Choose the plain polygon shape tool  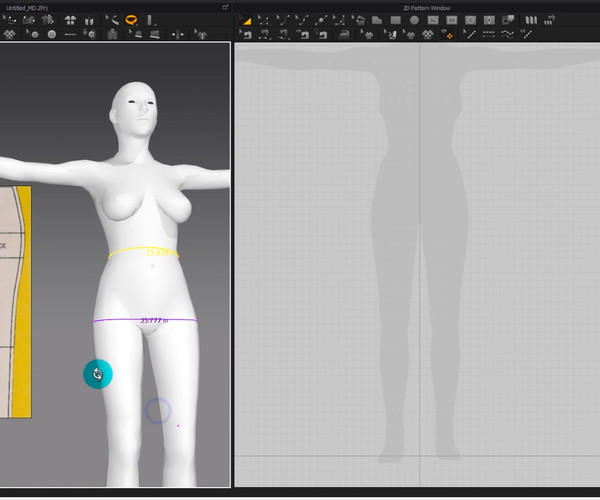coord(377,20)
